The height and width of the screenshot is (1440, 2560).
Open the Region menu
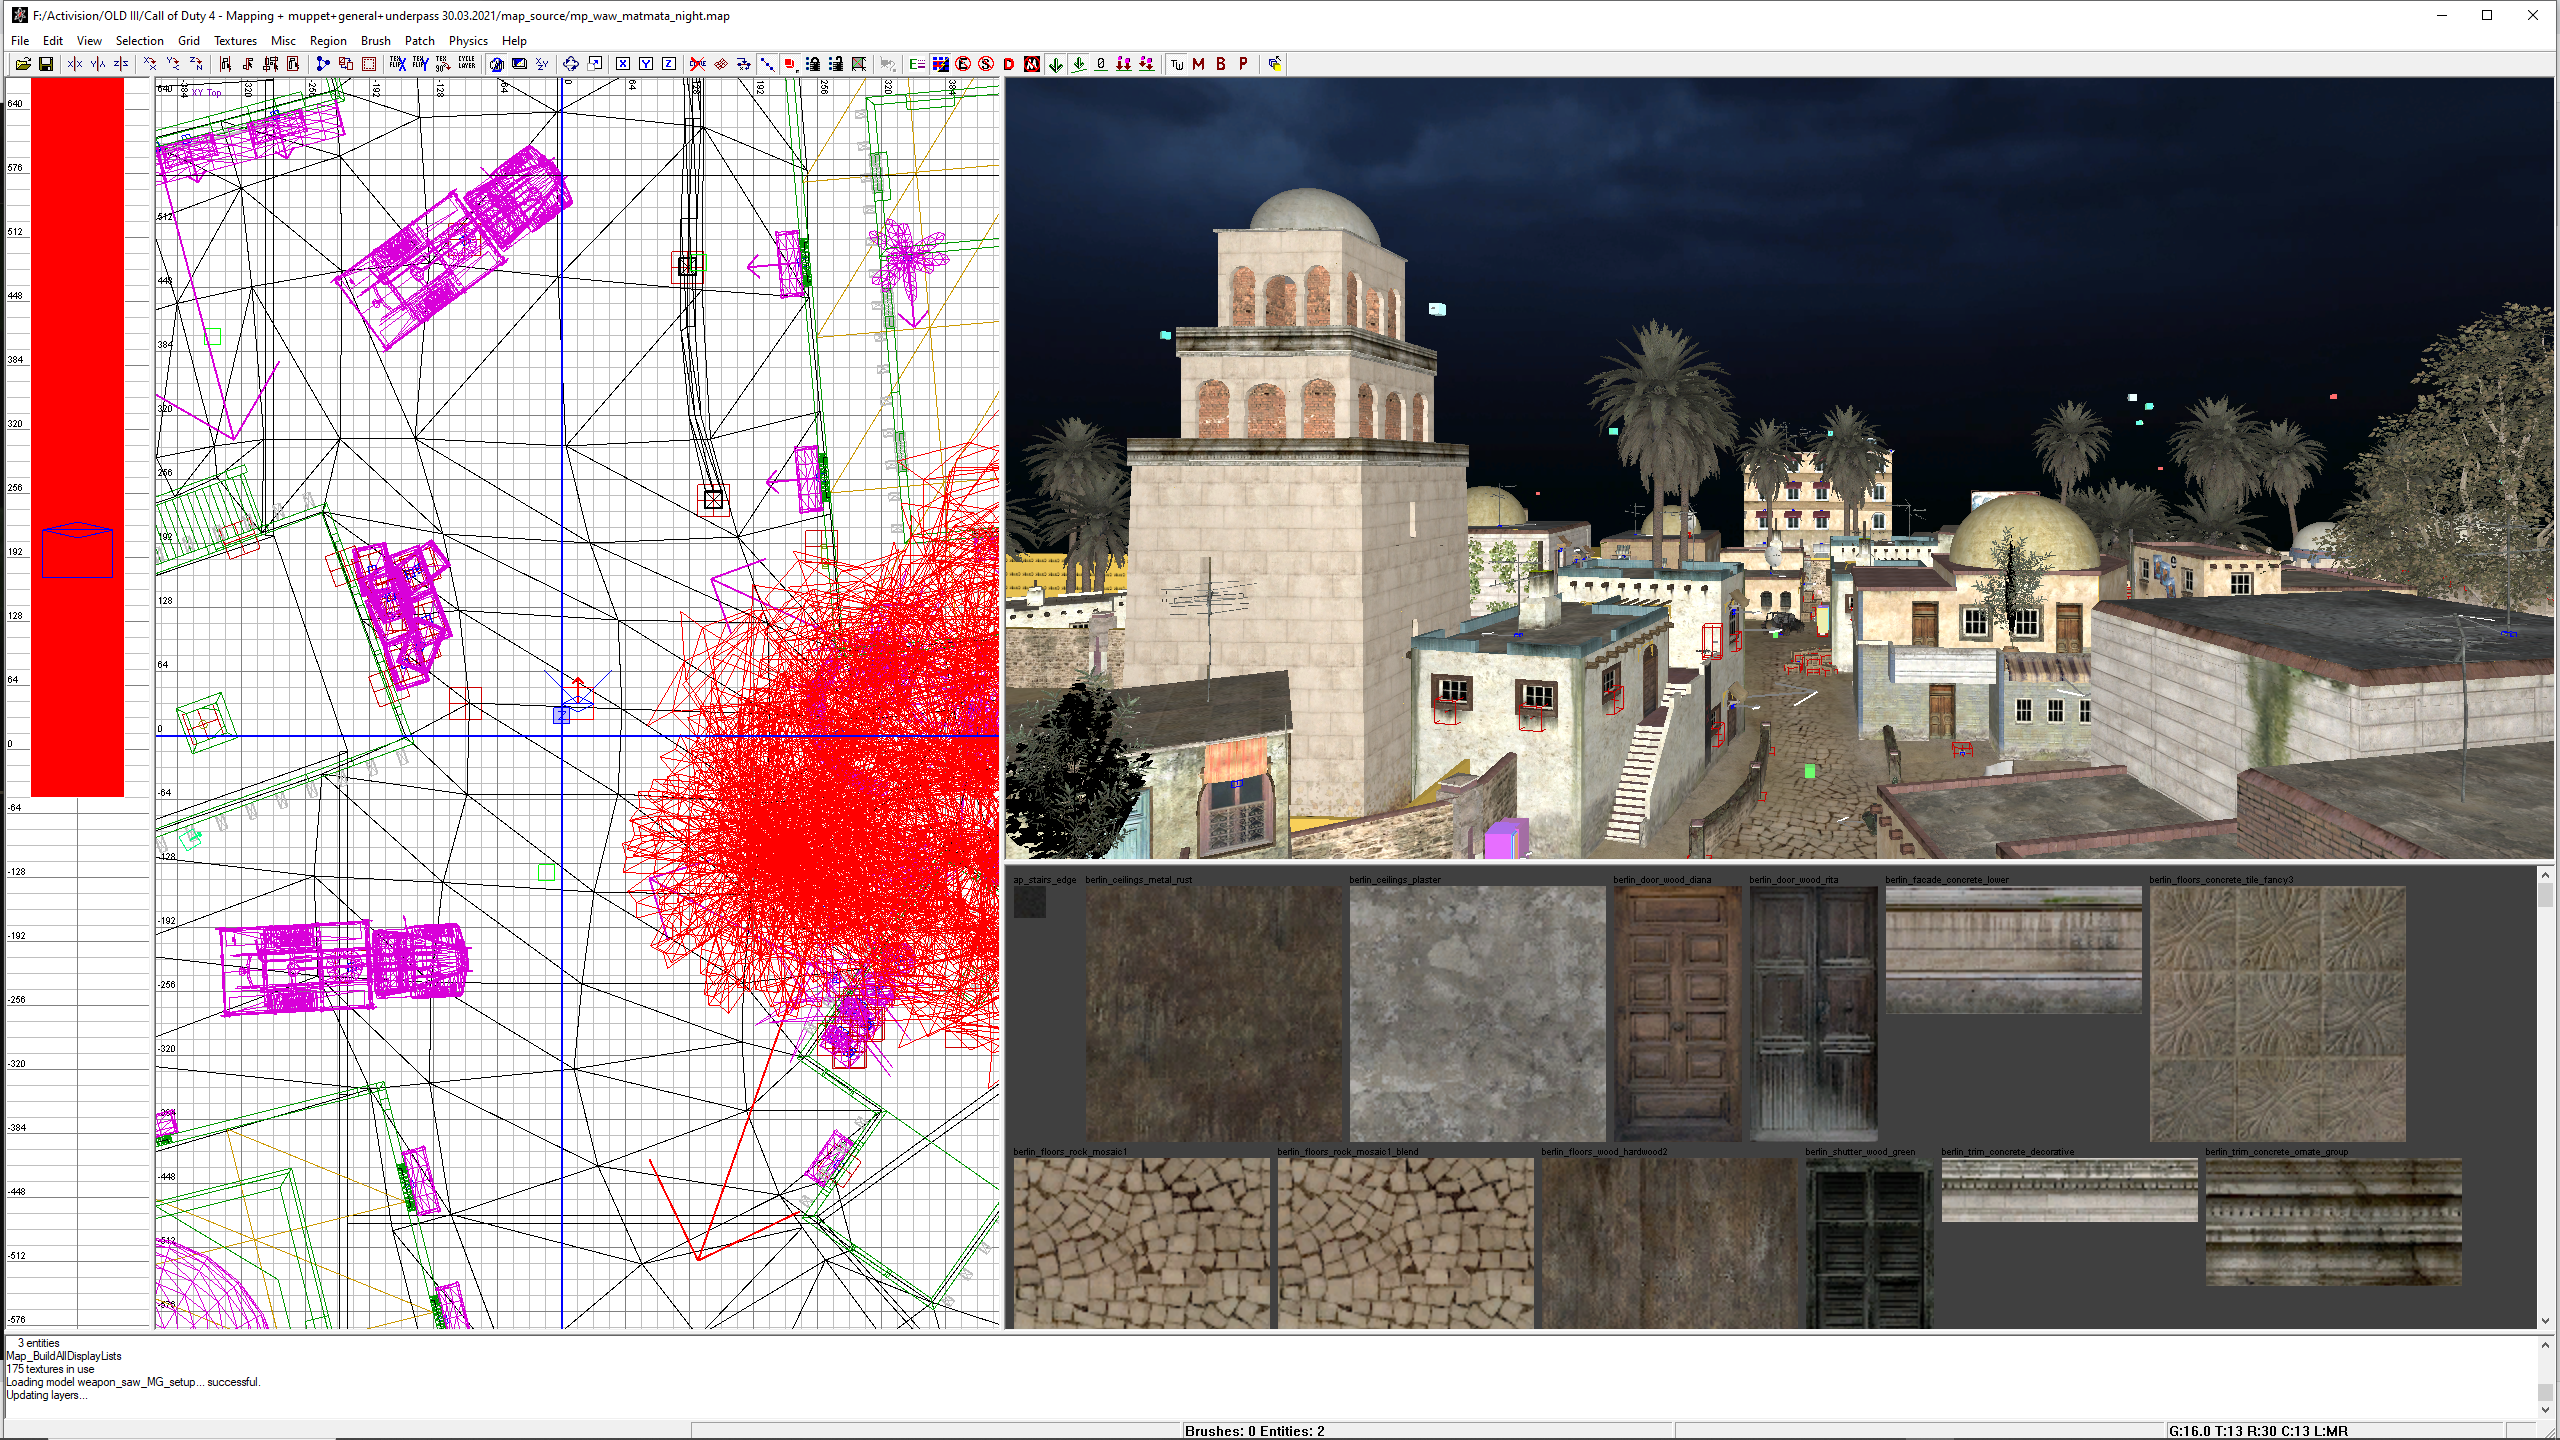(328, 41)
